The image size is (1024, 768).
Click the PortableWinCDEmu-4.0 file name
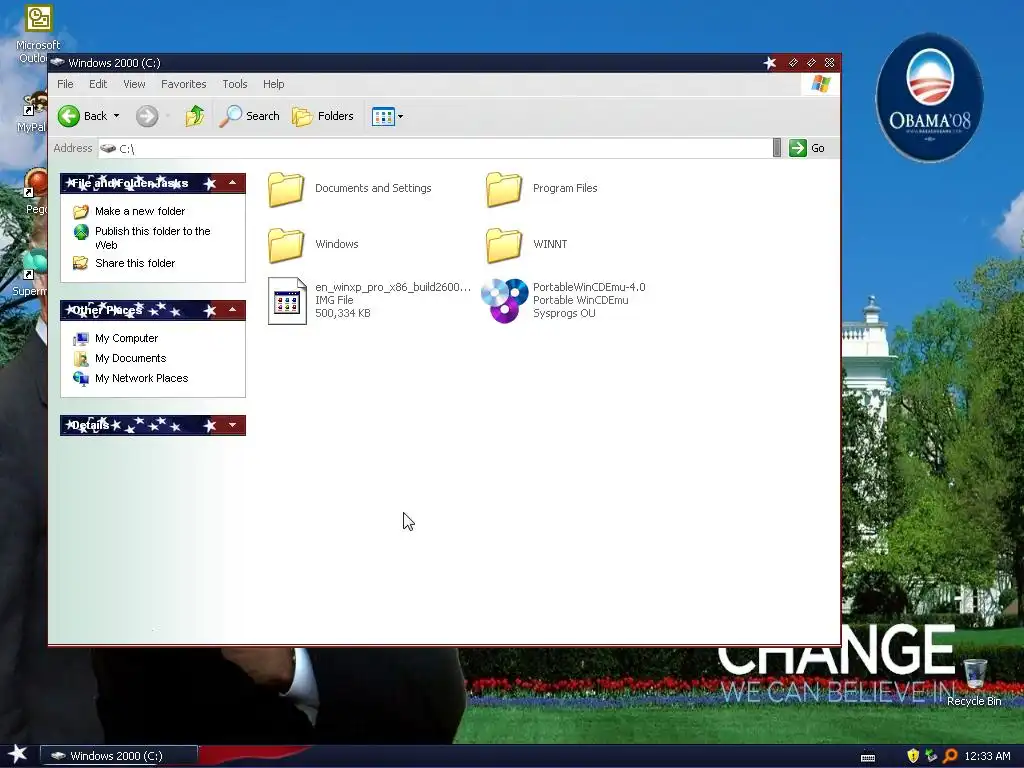coord(589,287)
